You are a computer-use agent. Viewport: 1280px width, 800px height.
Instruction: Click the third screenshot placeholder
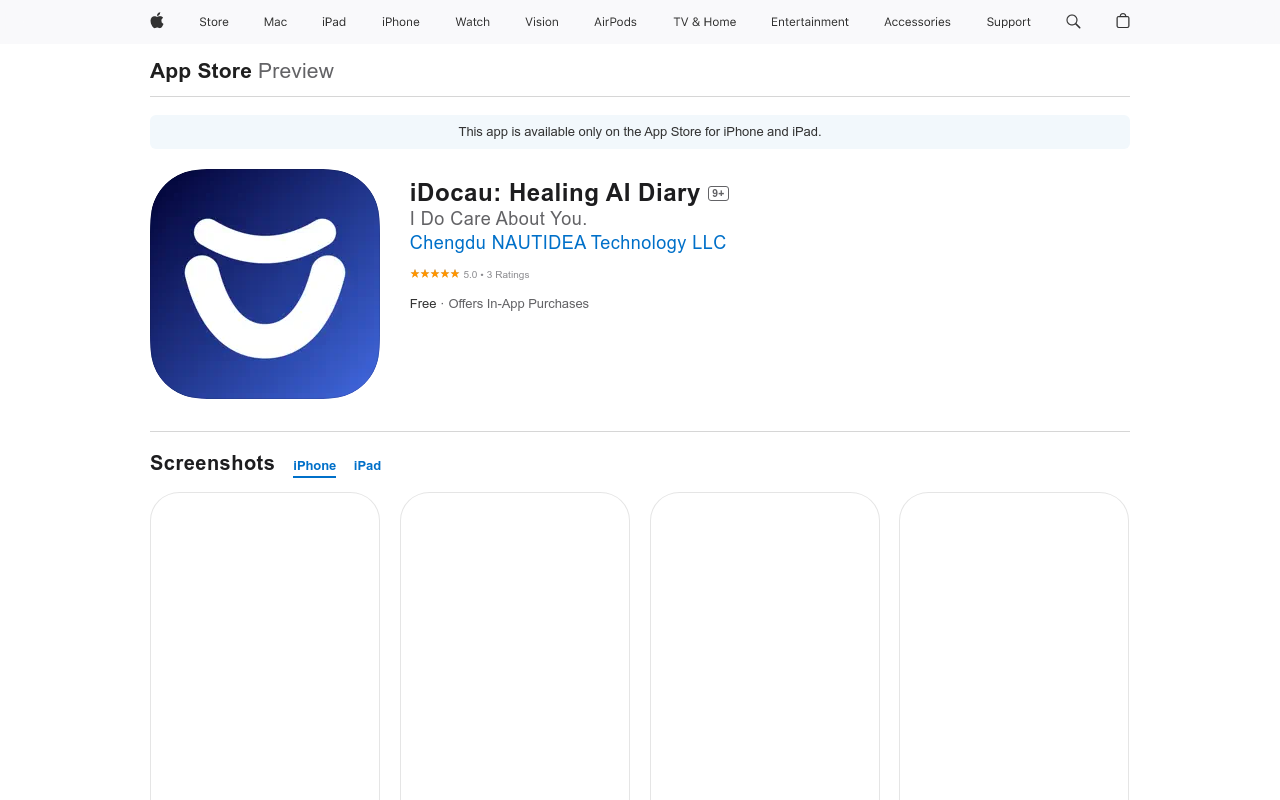(x=765, y=646)
